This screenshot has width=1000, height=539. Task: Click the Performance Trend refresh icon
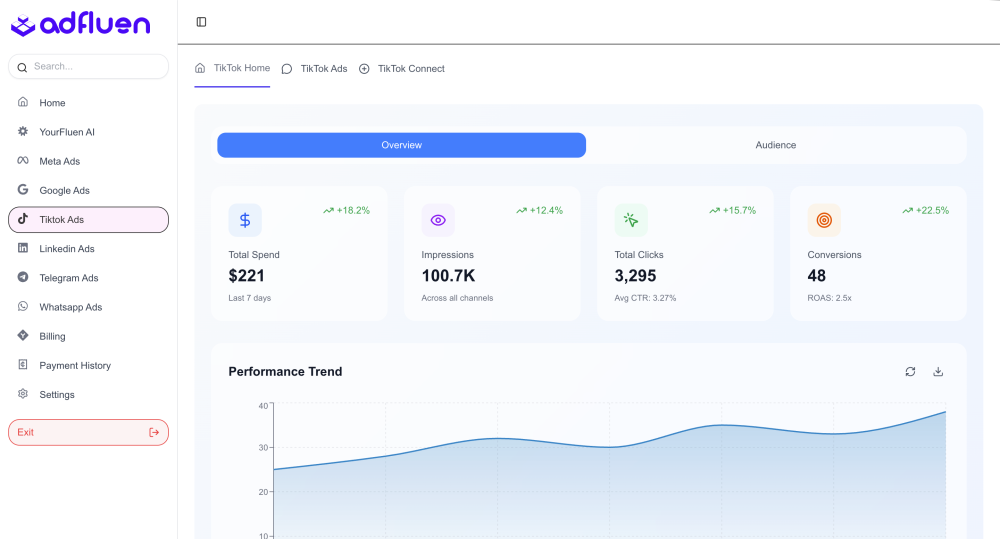(910, 372)
